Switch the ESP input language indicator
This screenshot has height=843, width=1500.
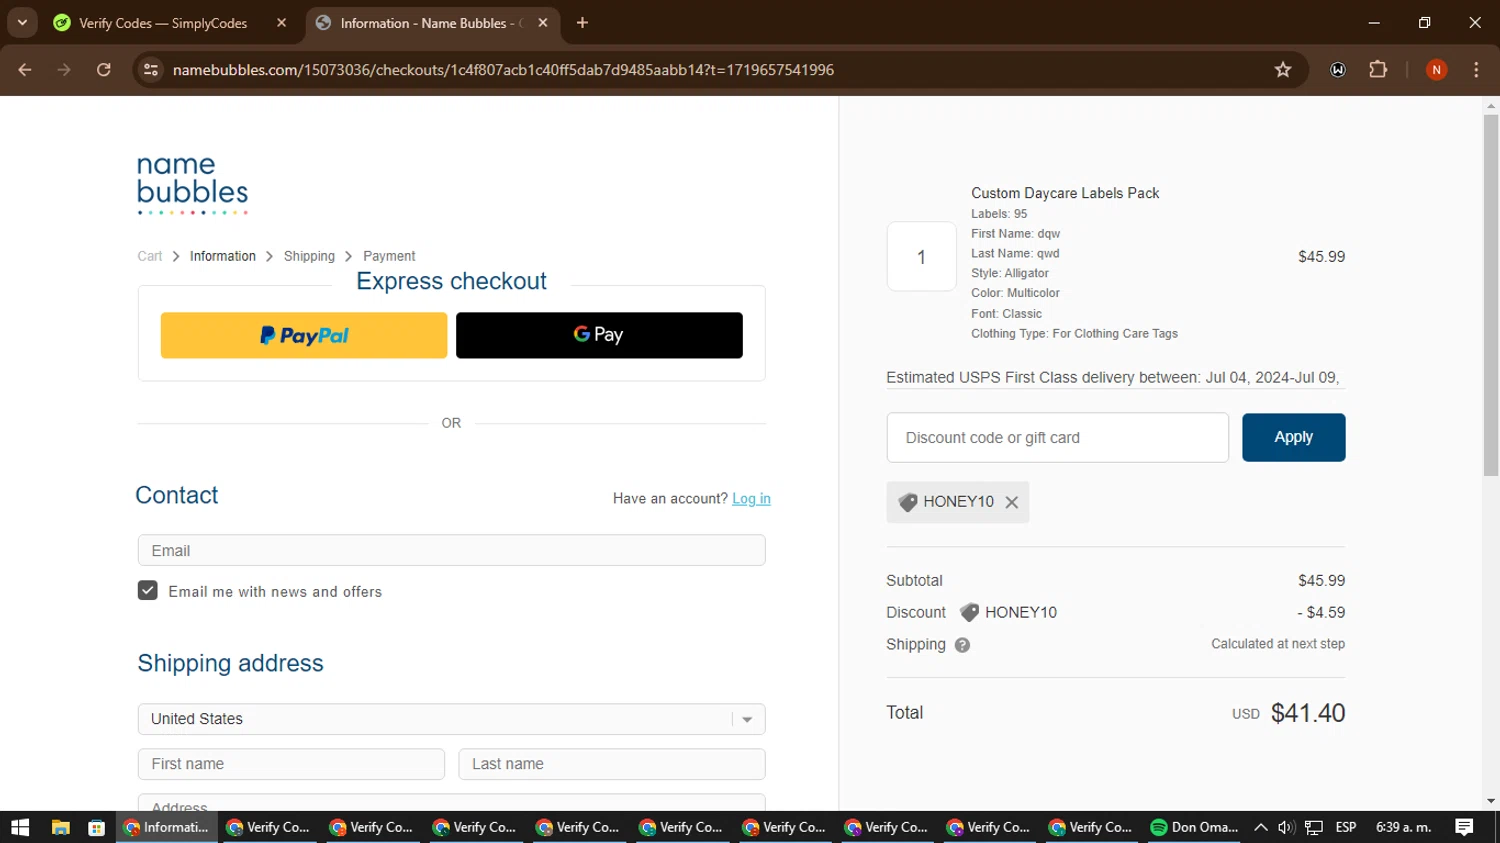pyautogui.click(x=1346, y=827)
